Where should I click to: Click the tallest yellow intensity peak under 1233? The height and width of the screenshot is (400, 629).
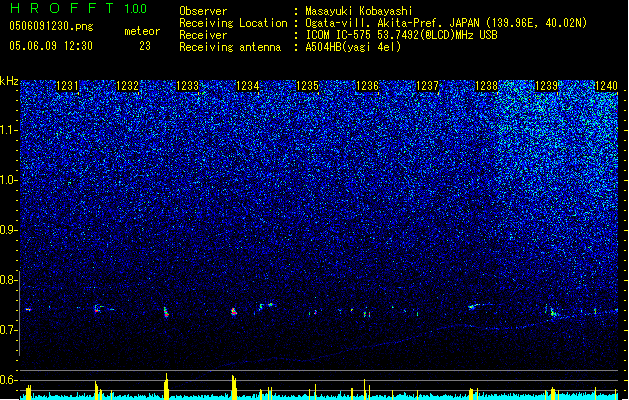tap(166, 386)
